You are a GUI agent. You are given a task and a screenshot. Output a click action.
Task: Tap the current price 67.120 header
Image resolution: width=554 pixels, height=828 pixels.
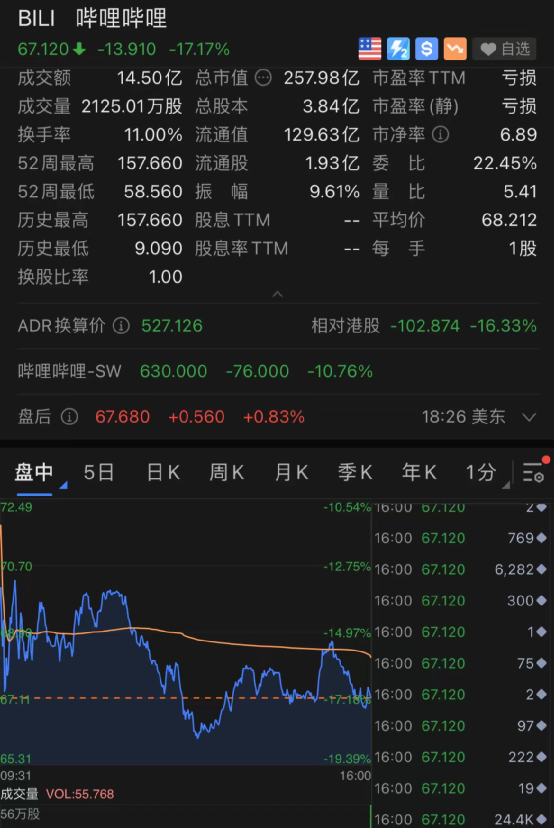[x=43, y=49]
